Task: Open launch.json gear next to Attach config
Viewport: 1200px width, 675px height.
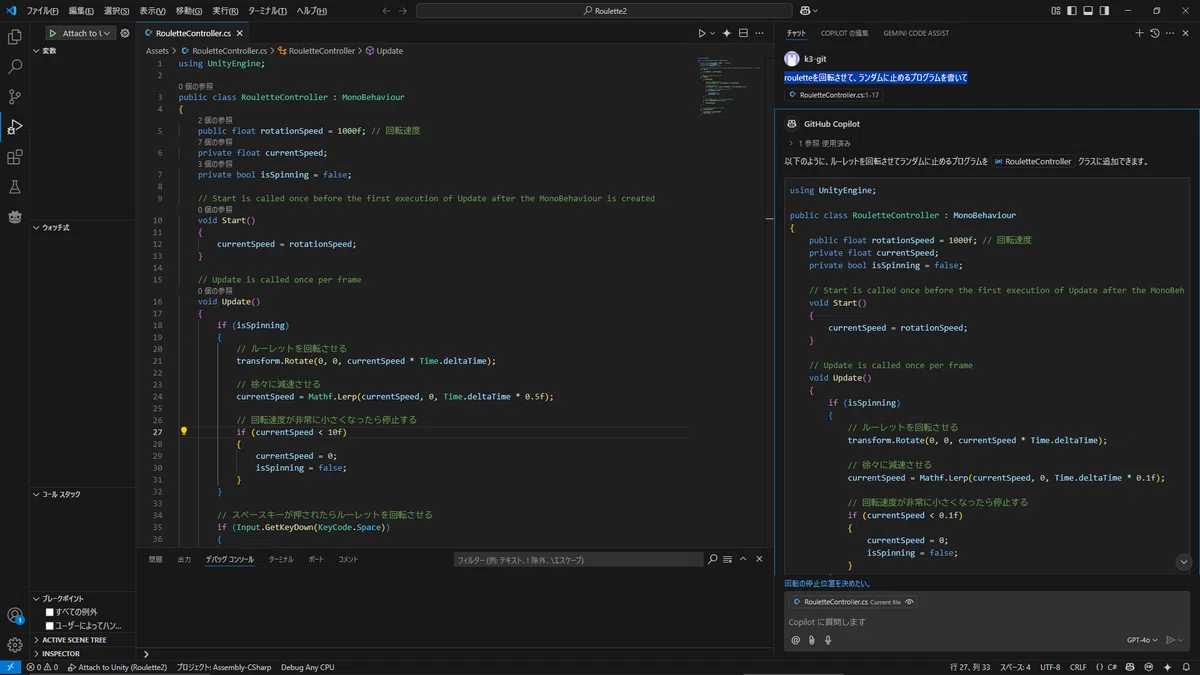Action: 125,33
